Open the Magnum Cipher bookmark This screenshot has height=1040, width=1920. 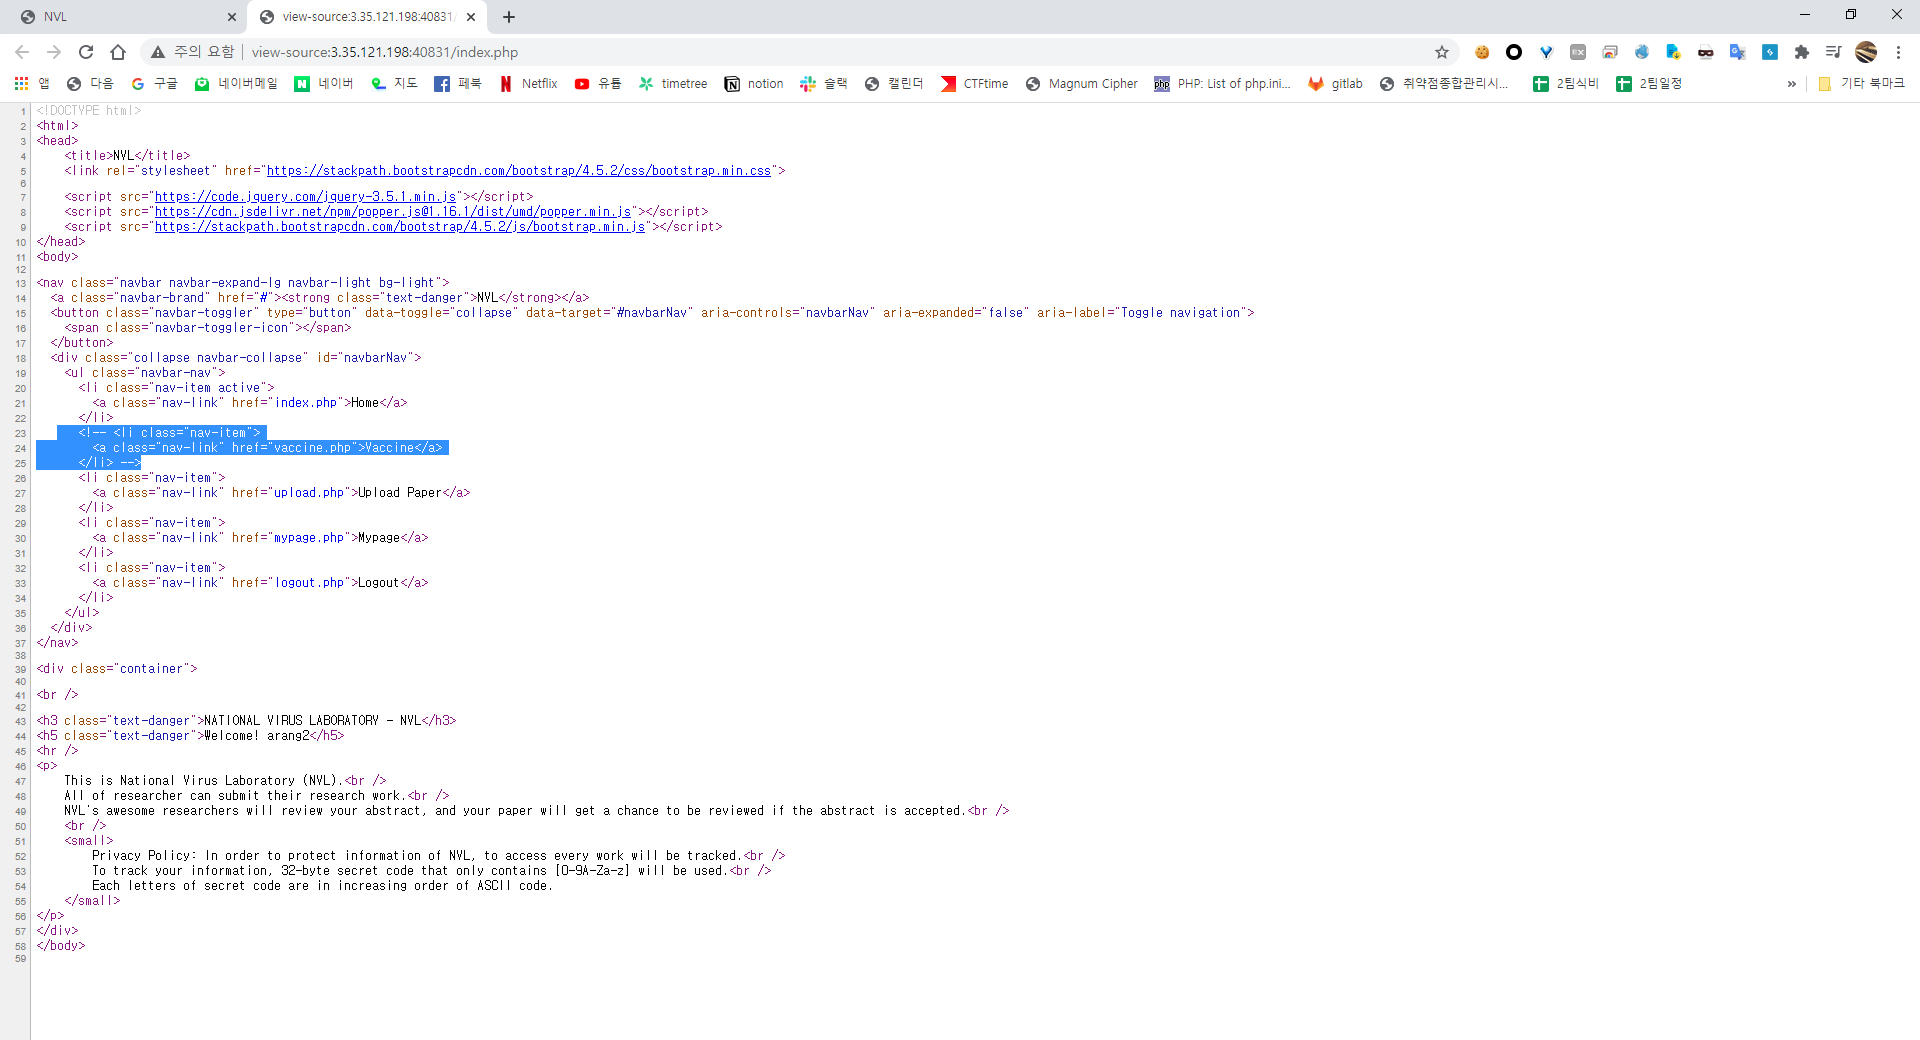click(1082, 84)
